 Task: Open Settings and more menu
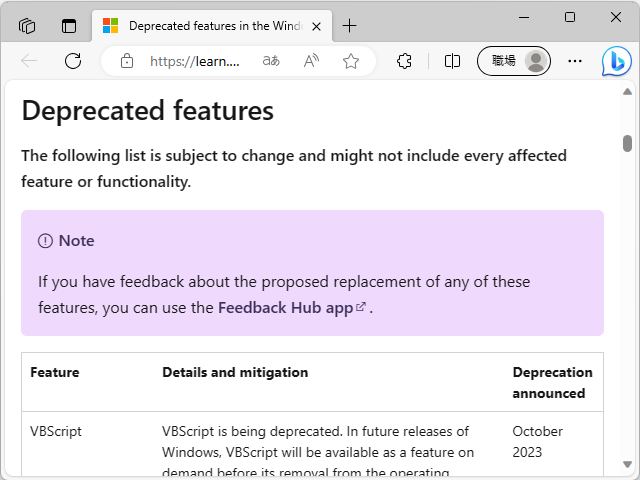pos(575,61)
